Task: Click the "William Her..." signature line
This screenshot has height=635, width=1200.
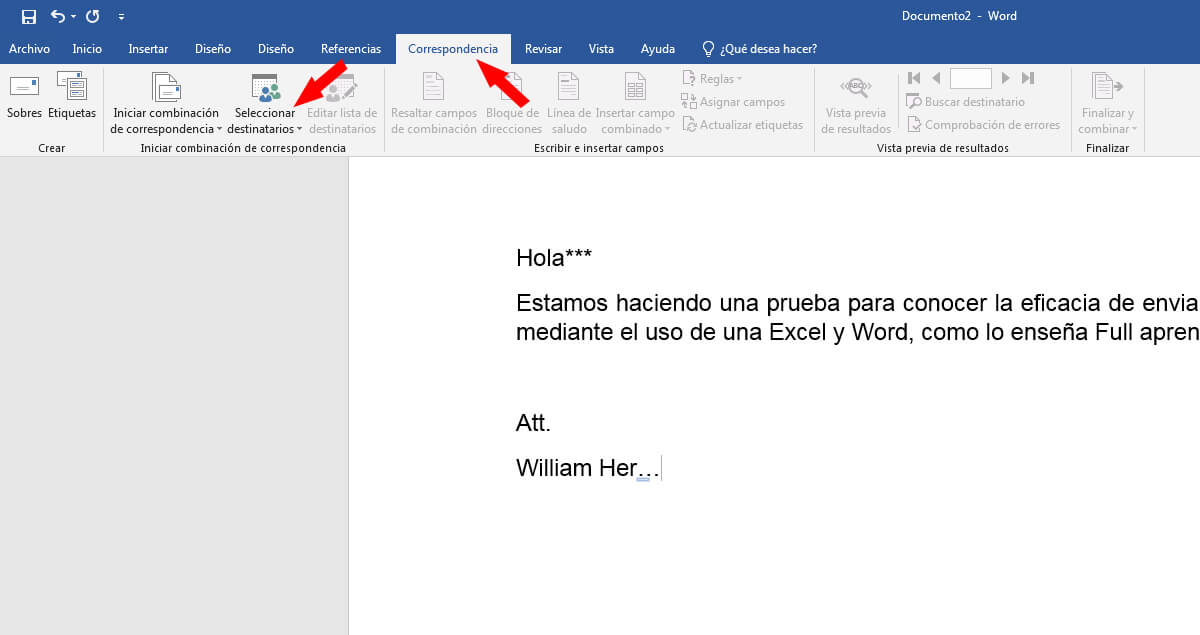Action: (588, 468)
